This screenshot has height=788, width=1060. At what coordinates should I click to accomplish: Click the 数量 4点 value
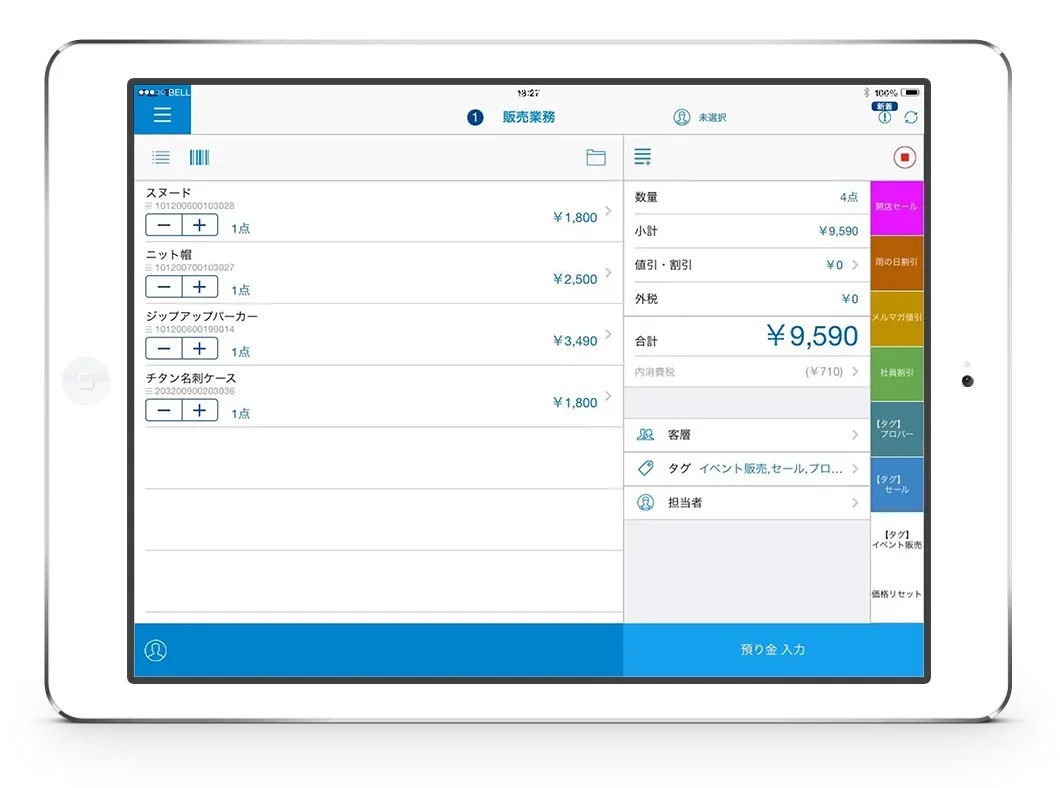point(849,197)
